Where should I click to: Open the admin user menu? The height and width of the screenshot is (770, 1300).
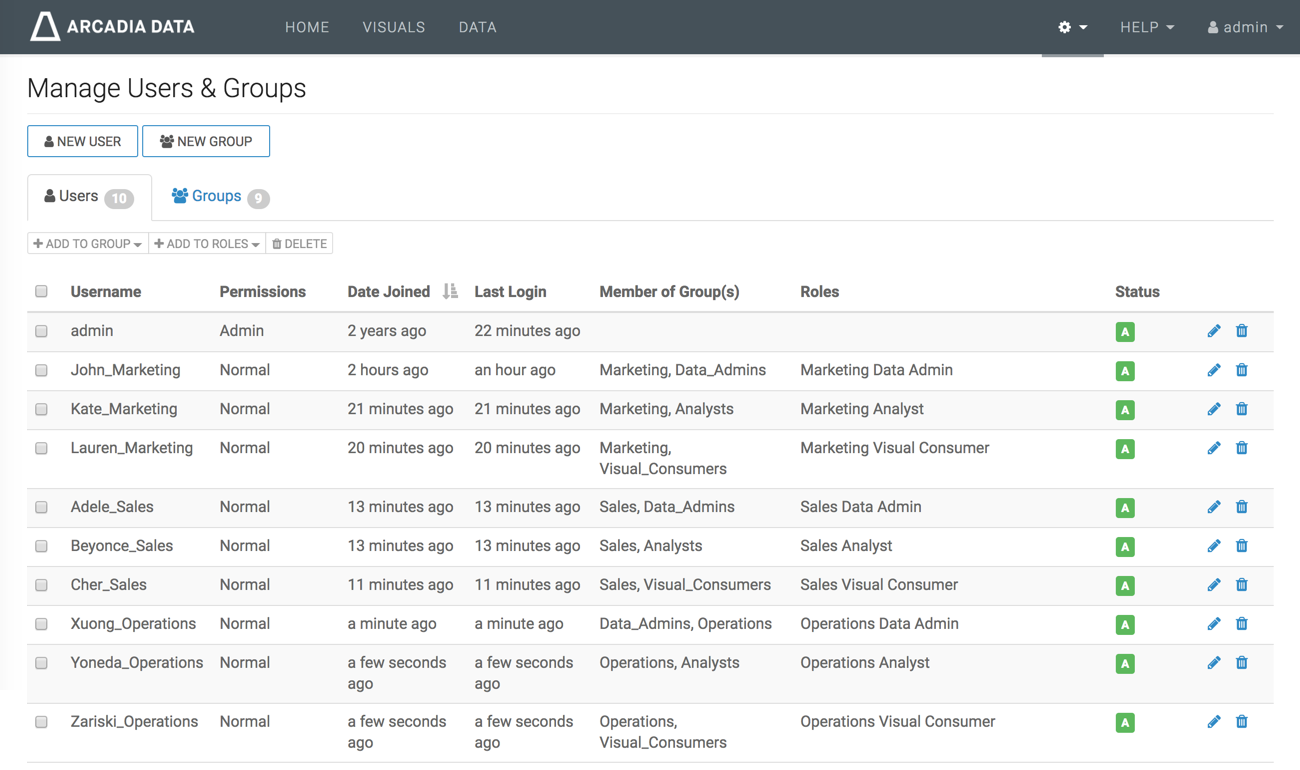[1245, 27]
